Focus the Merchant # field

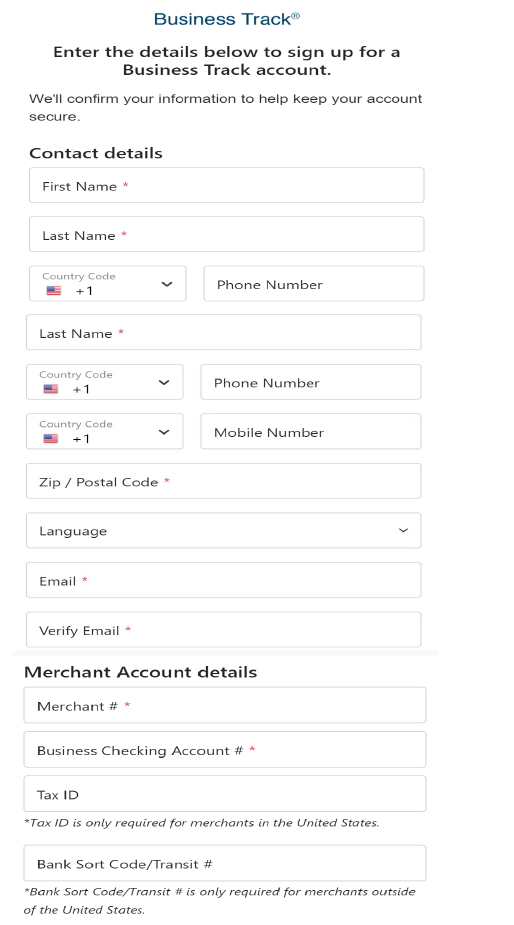[225, 705]
